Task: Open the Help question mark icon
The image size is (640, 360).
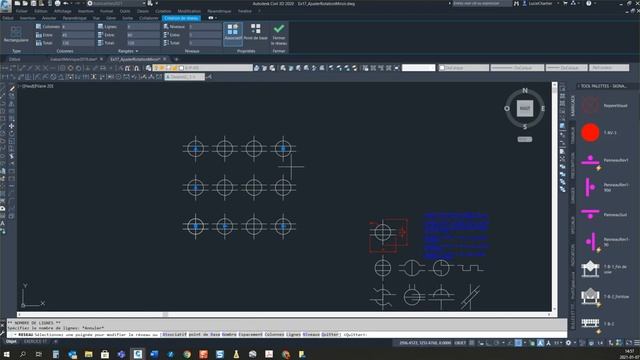Action: (x=589, y=3)
